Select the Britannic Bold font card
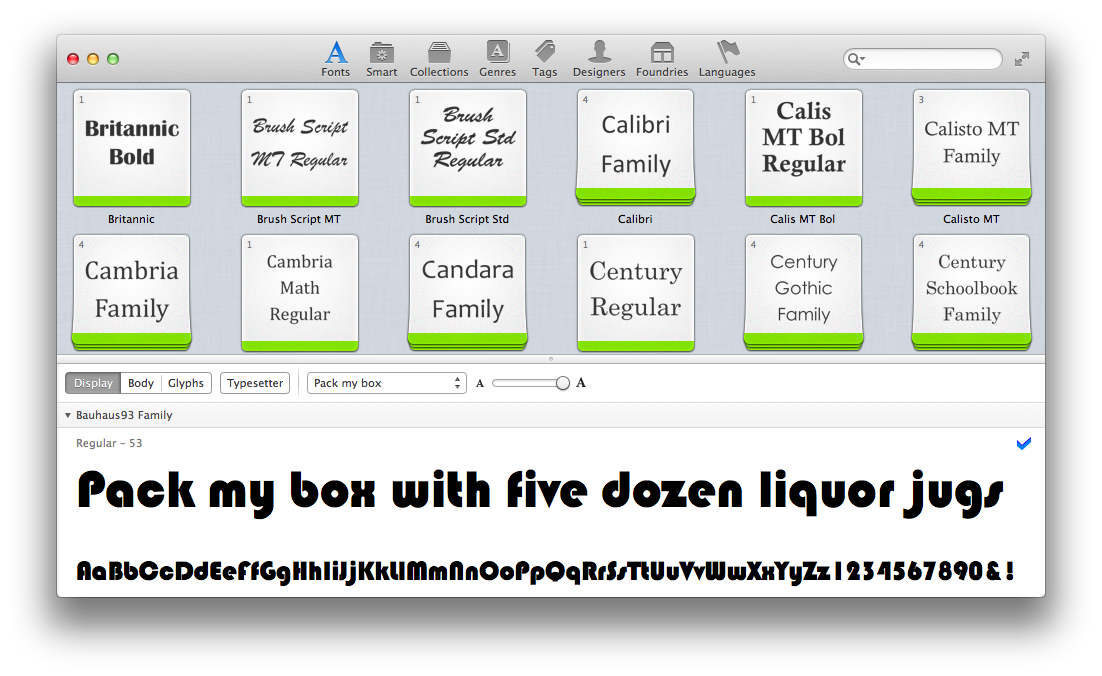1102x676 pixels. (131, 148)
